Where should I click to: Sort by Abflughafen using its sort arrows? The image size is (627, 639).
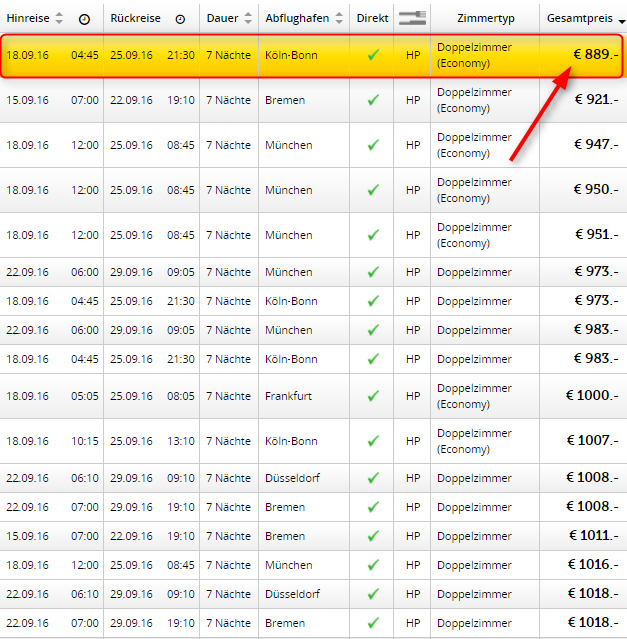point(339,19)
